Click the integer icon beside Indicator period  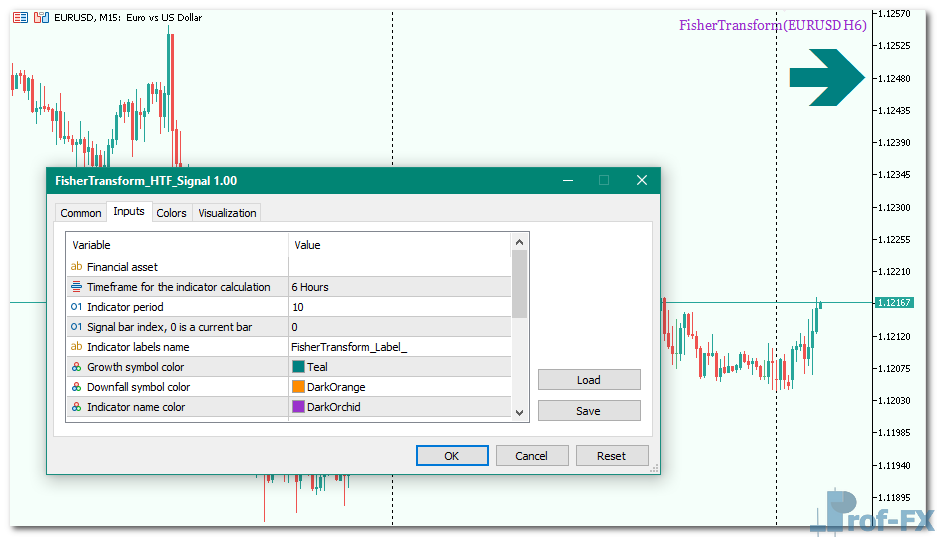(x=76, y=307)
